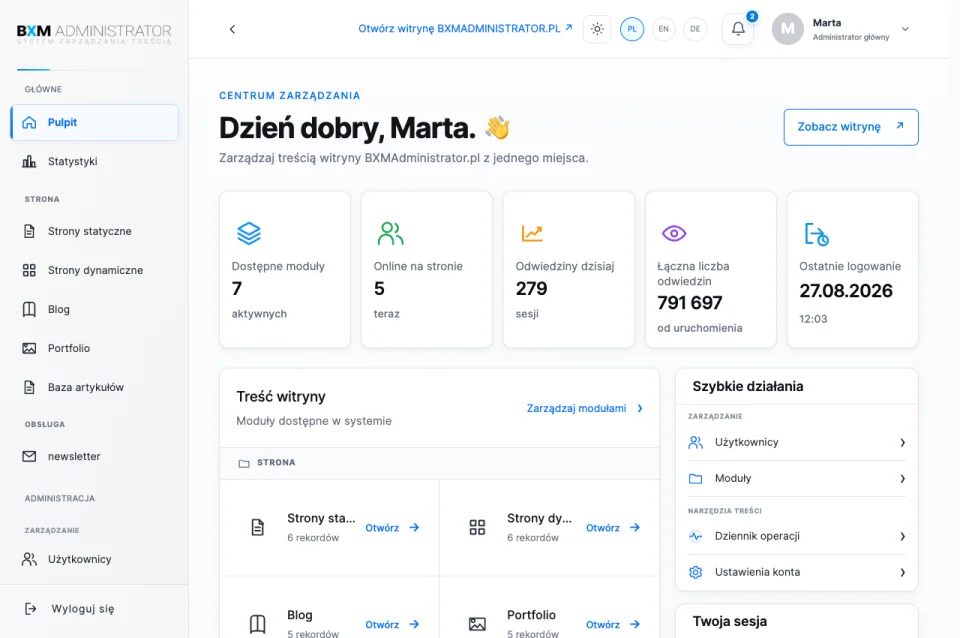Click Odwiedziny dzisiaj chart icon
The image size is (960, 638).
click(x=532, y=233)
